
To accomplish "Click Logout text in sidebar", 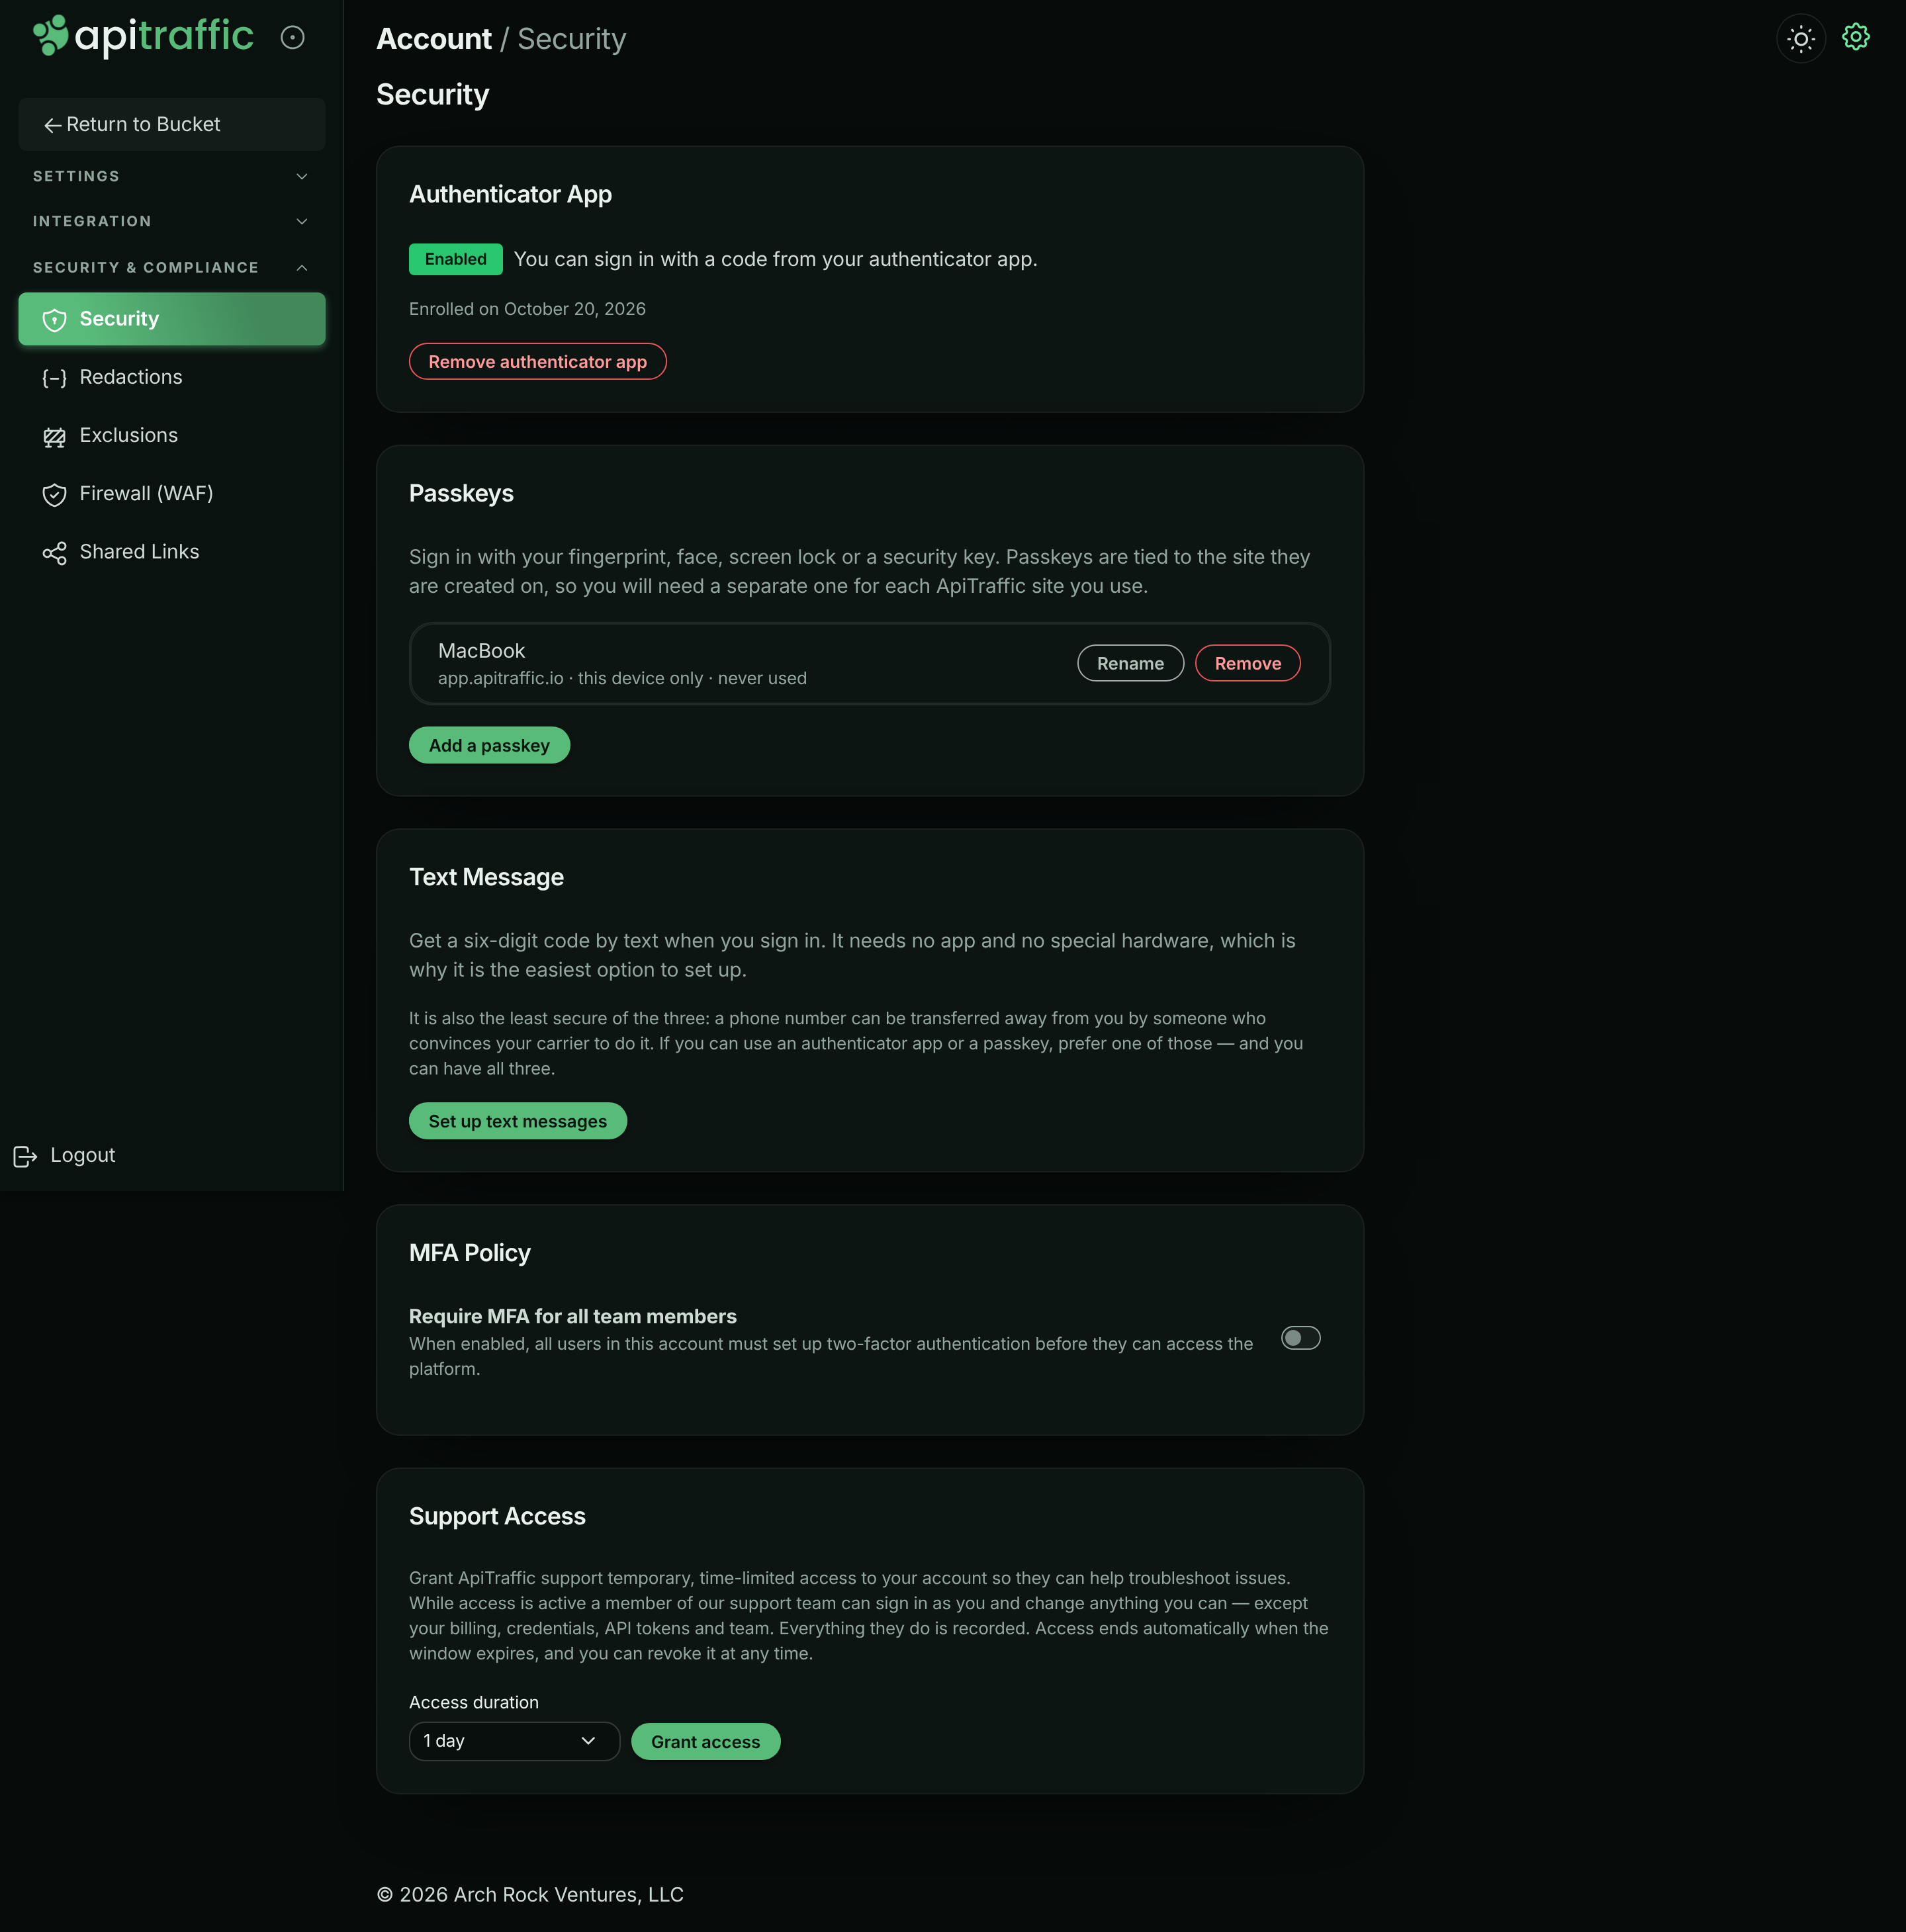I will pyautogui.click(x=83, y=1155).
